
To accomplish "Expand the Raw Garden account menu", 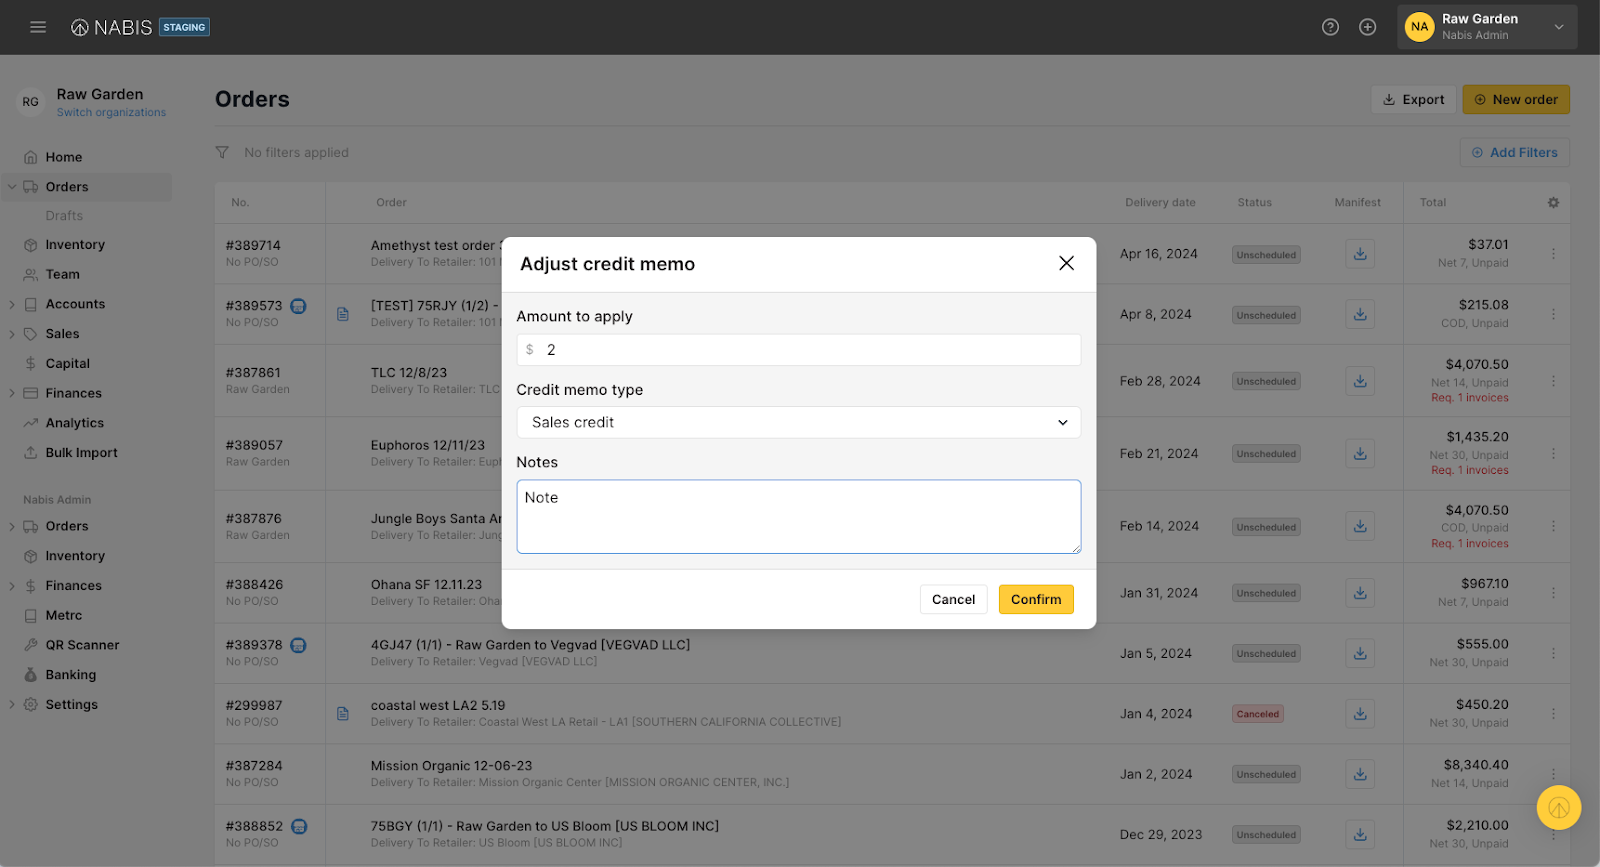I will [1558, 27].
